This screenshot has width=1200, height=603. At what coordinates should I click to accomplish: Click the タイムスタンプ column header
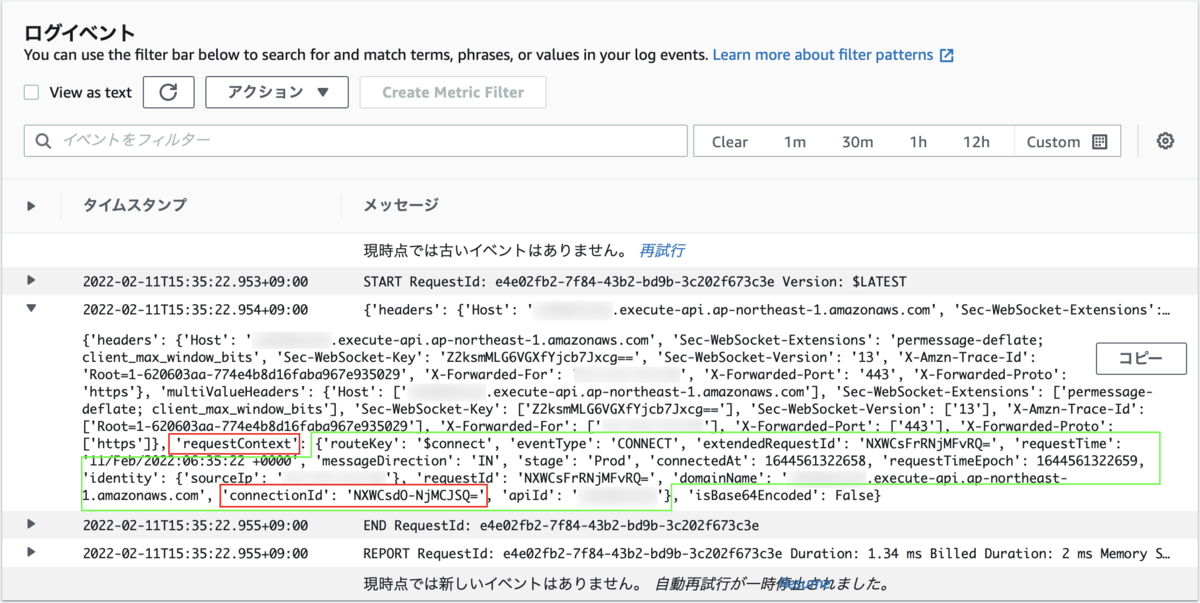[x=134, y=206]
